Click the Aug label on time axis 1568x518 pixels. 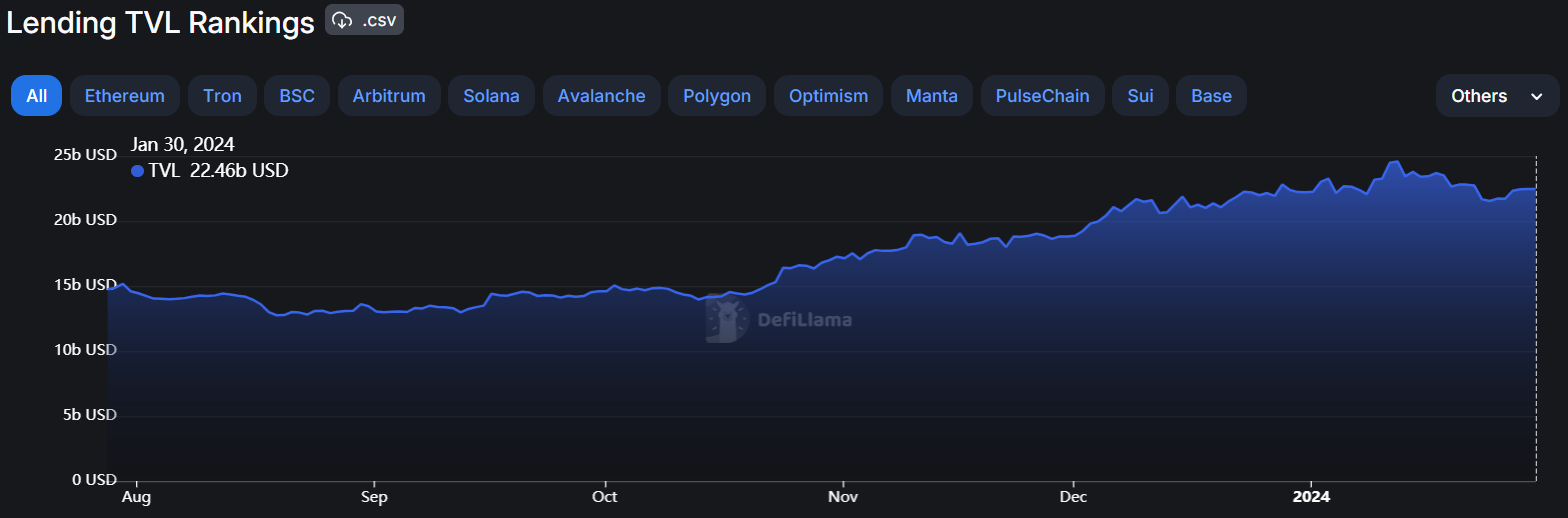pyautogui.click(x=135, y=496)
